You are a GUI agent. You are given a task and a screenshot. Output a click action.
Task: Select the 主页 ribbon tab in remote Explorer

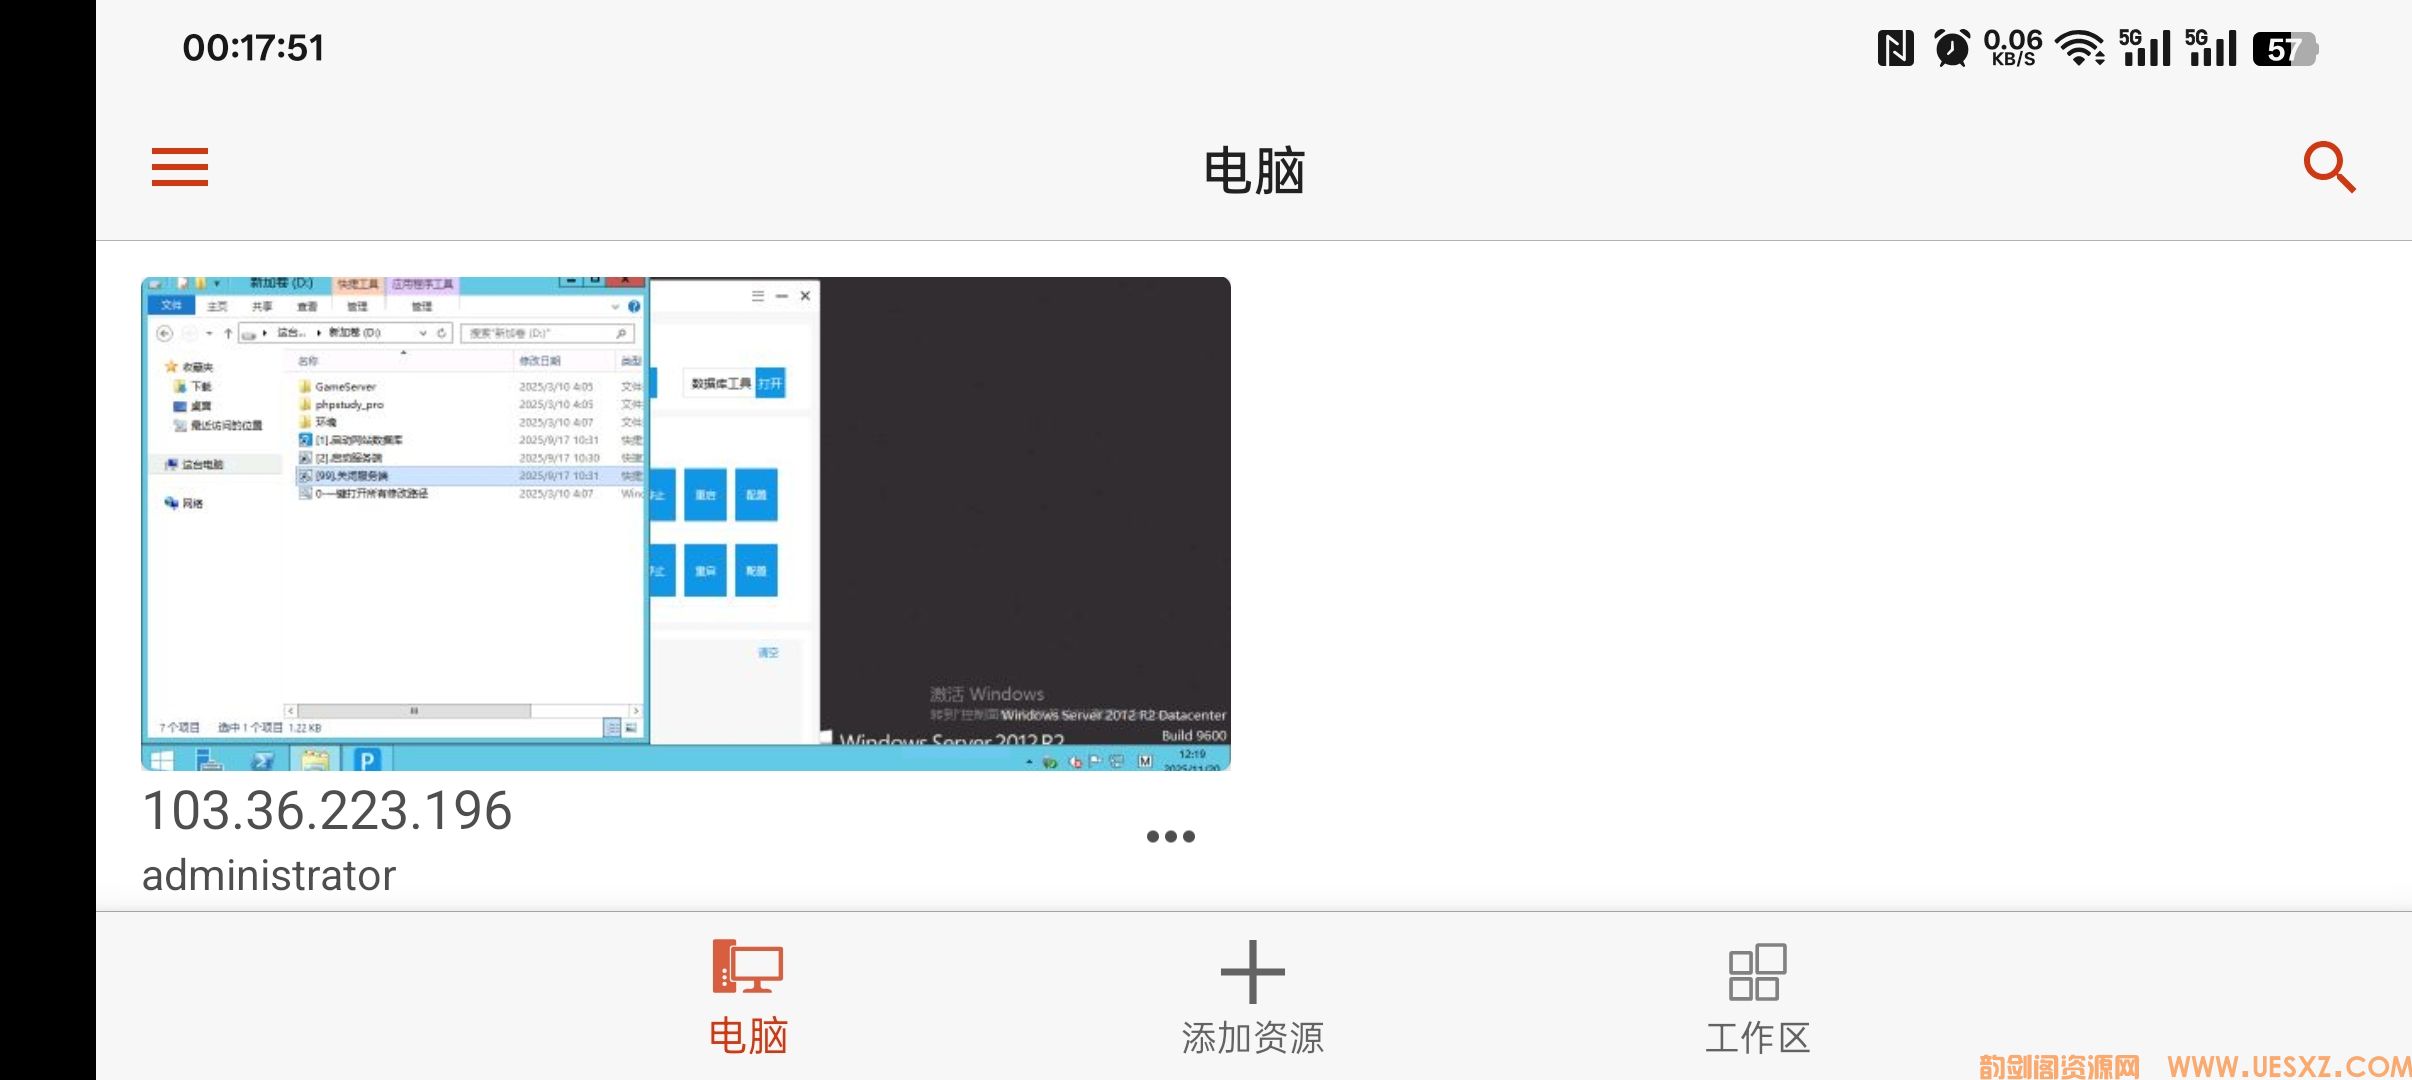pos(218,306)
